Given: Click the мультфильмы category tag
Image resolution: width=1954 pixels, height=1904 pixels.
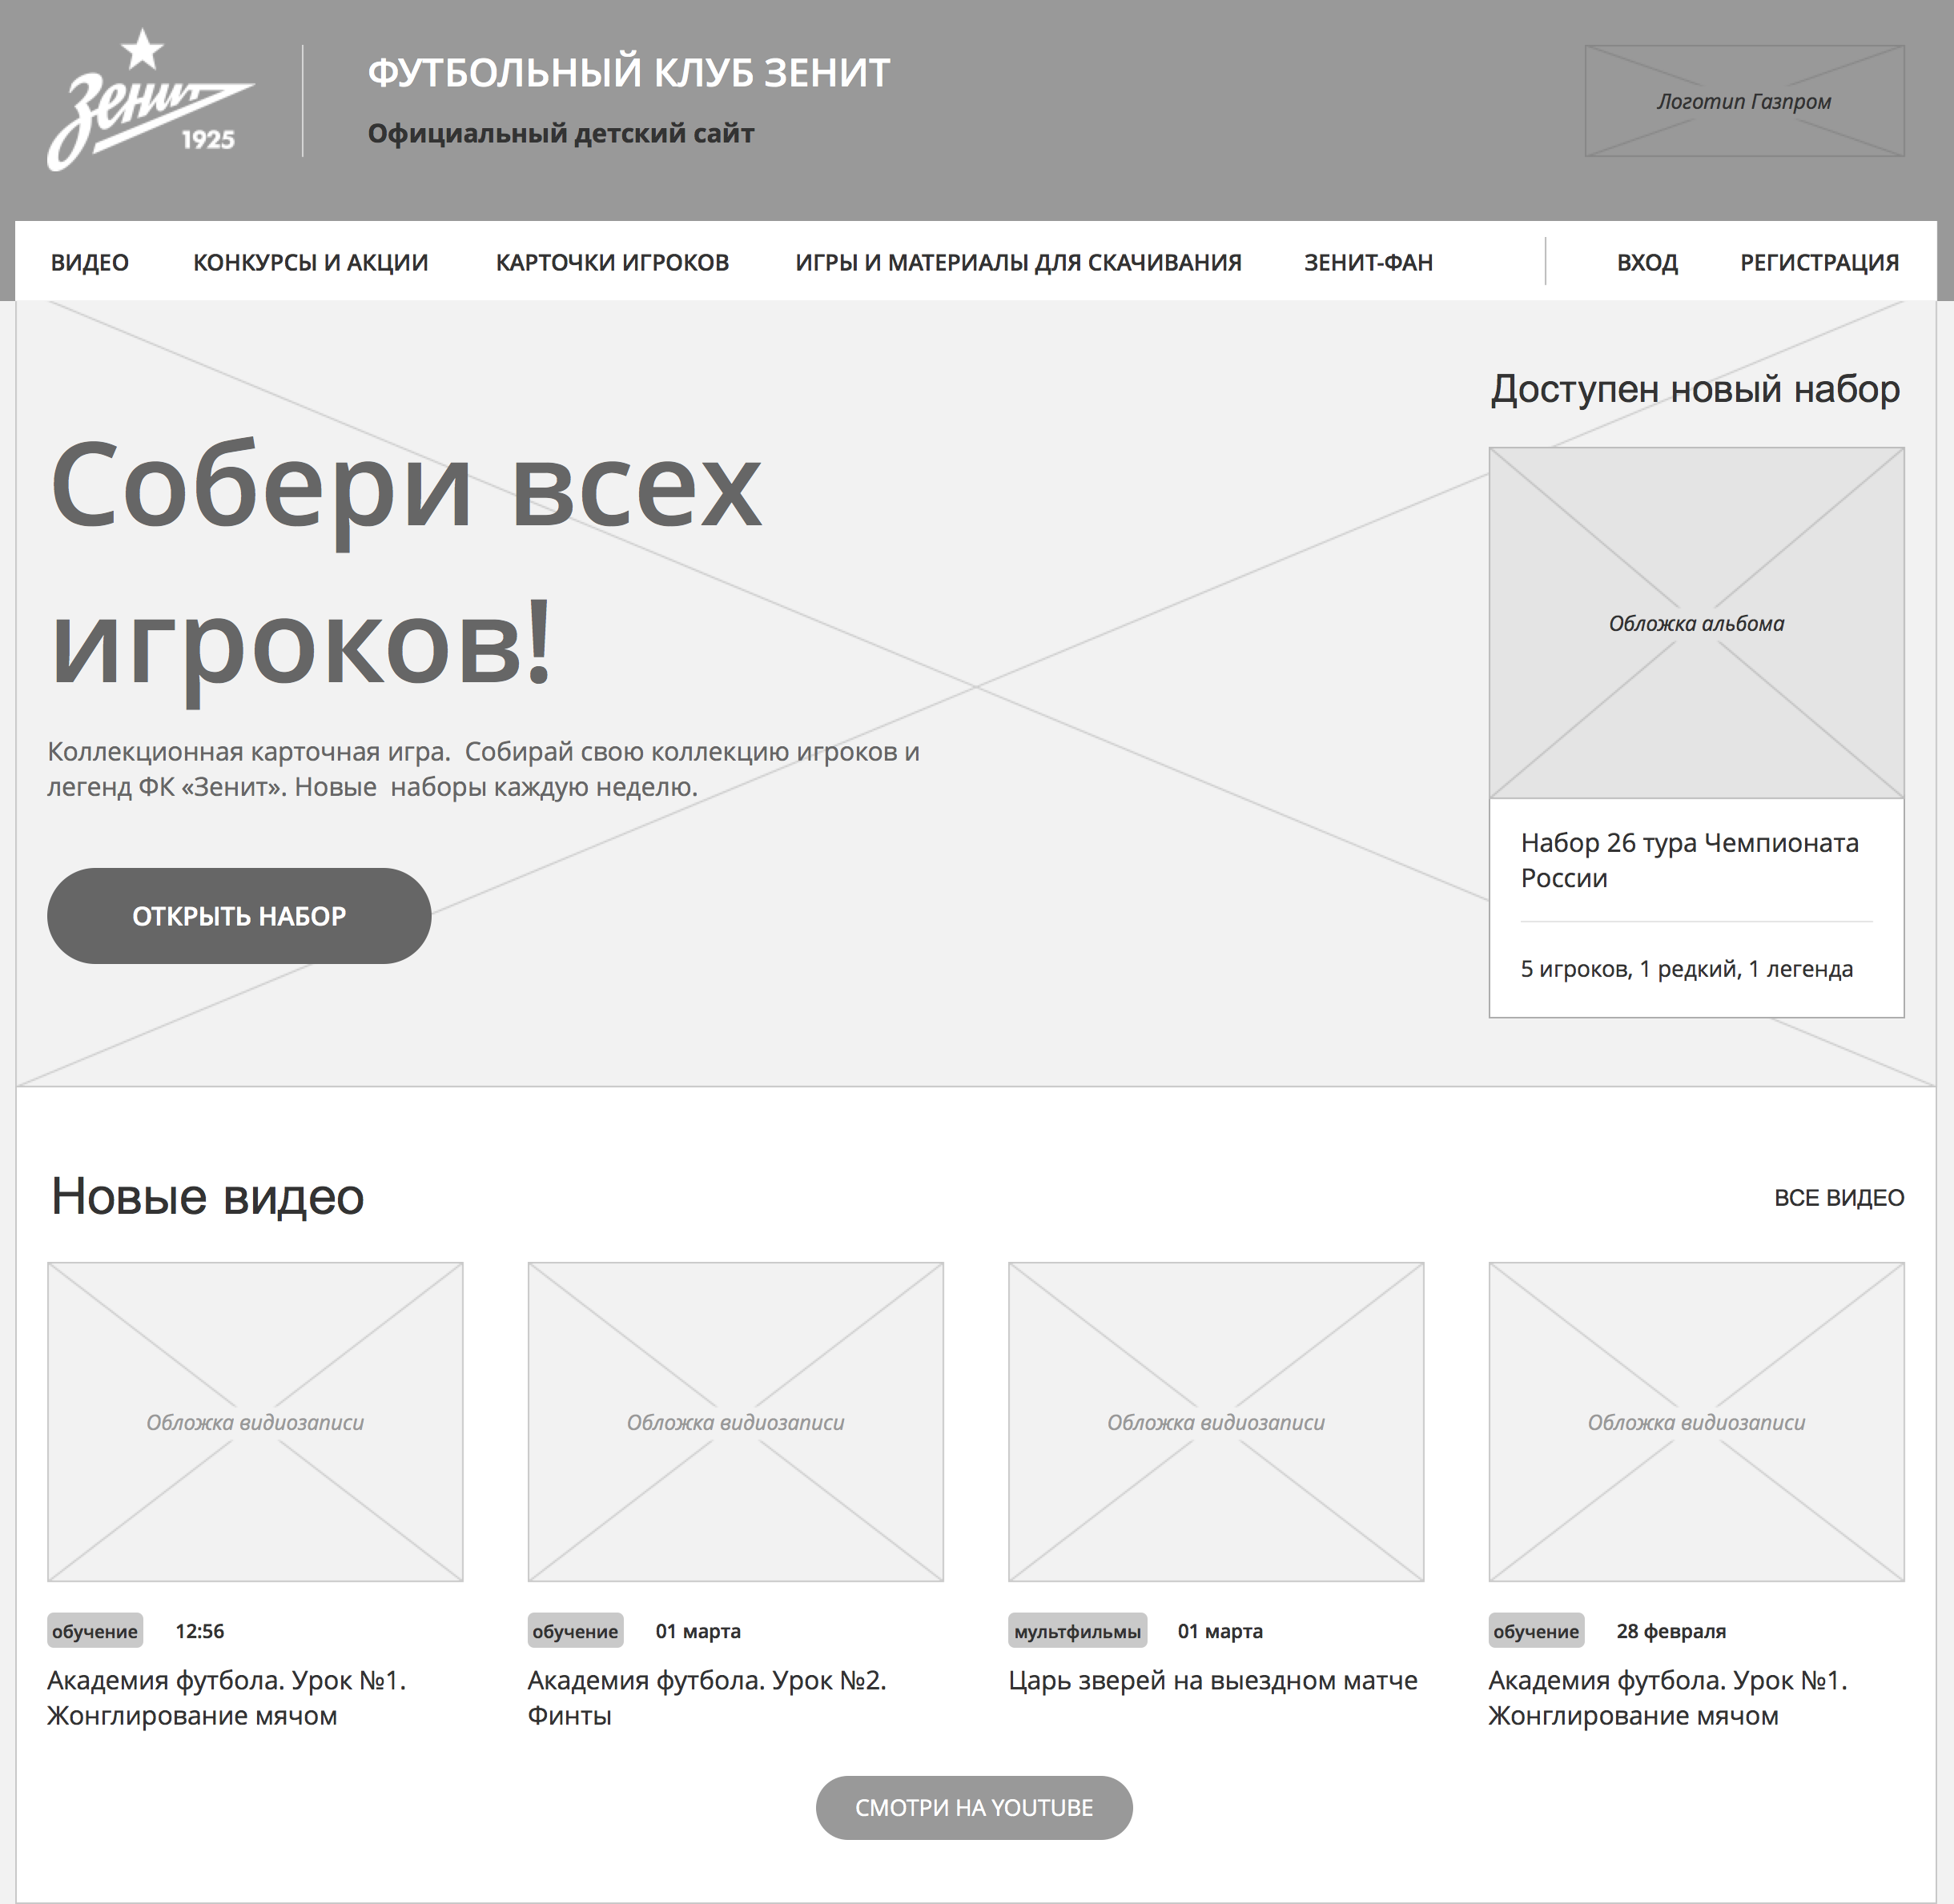Looking at the screenshot, I should pyautogui.click(x=1077, y=1631).
